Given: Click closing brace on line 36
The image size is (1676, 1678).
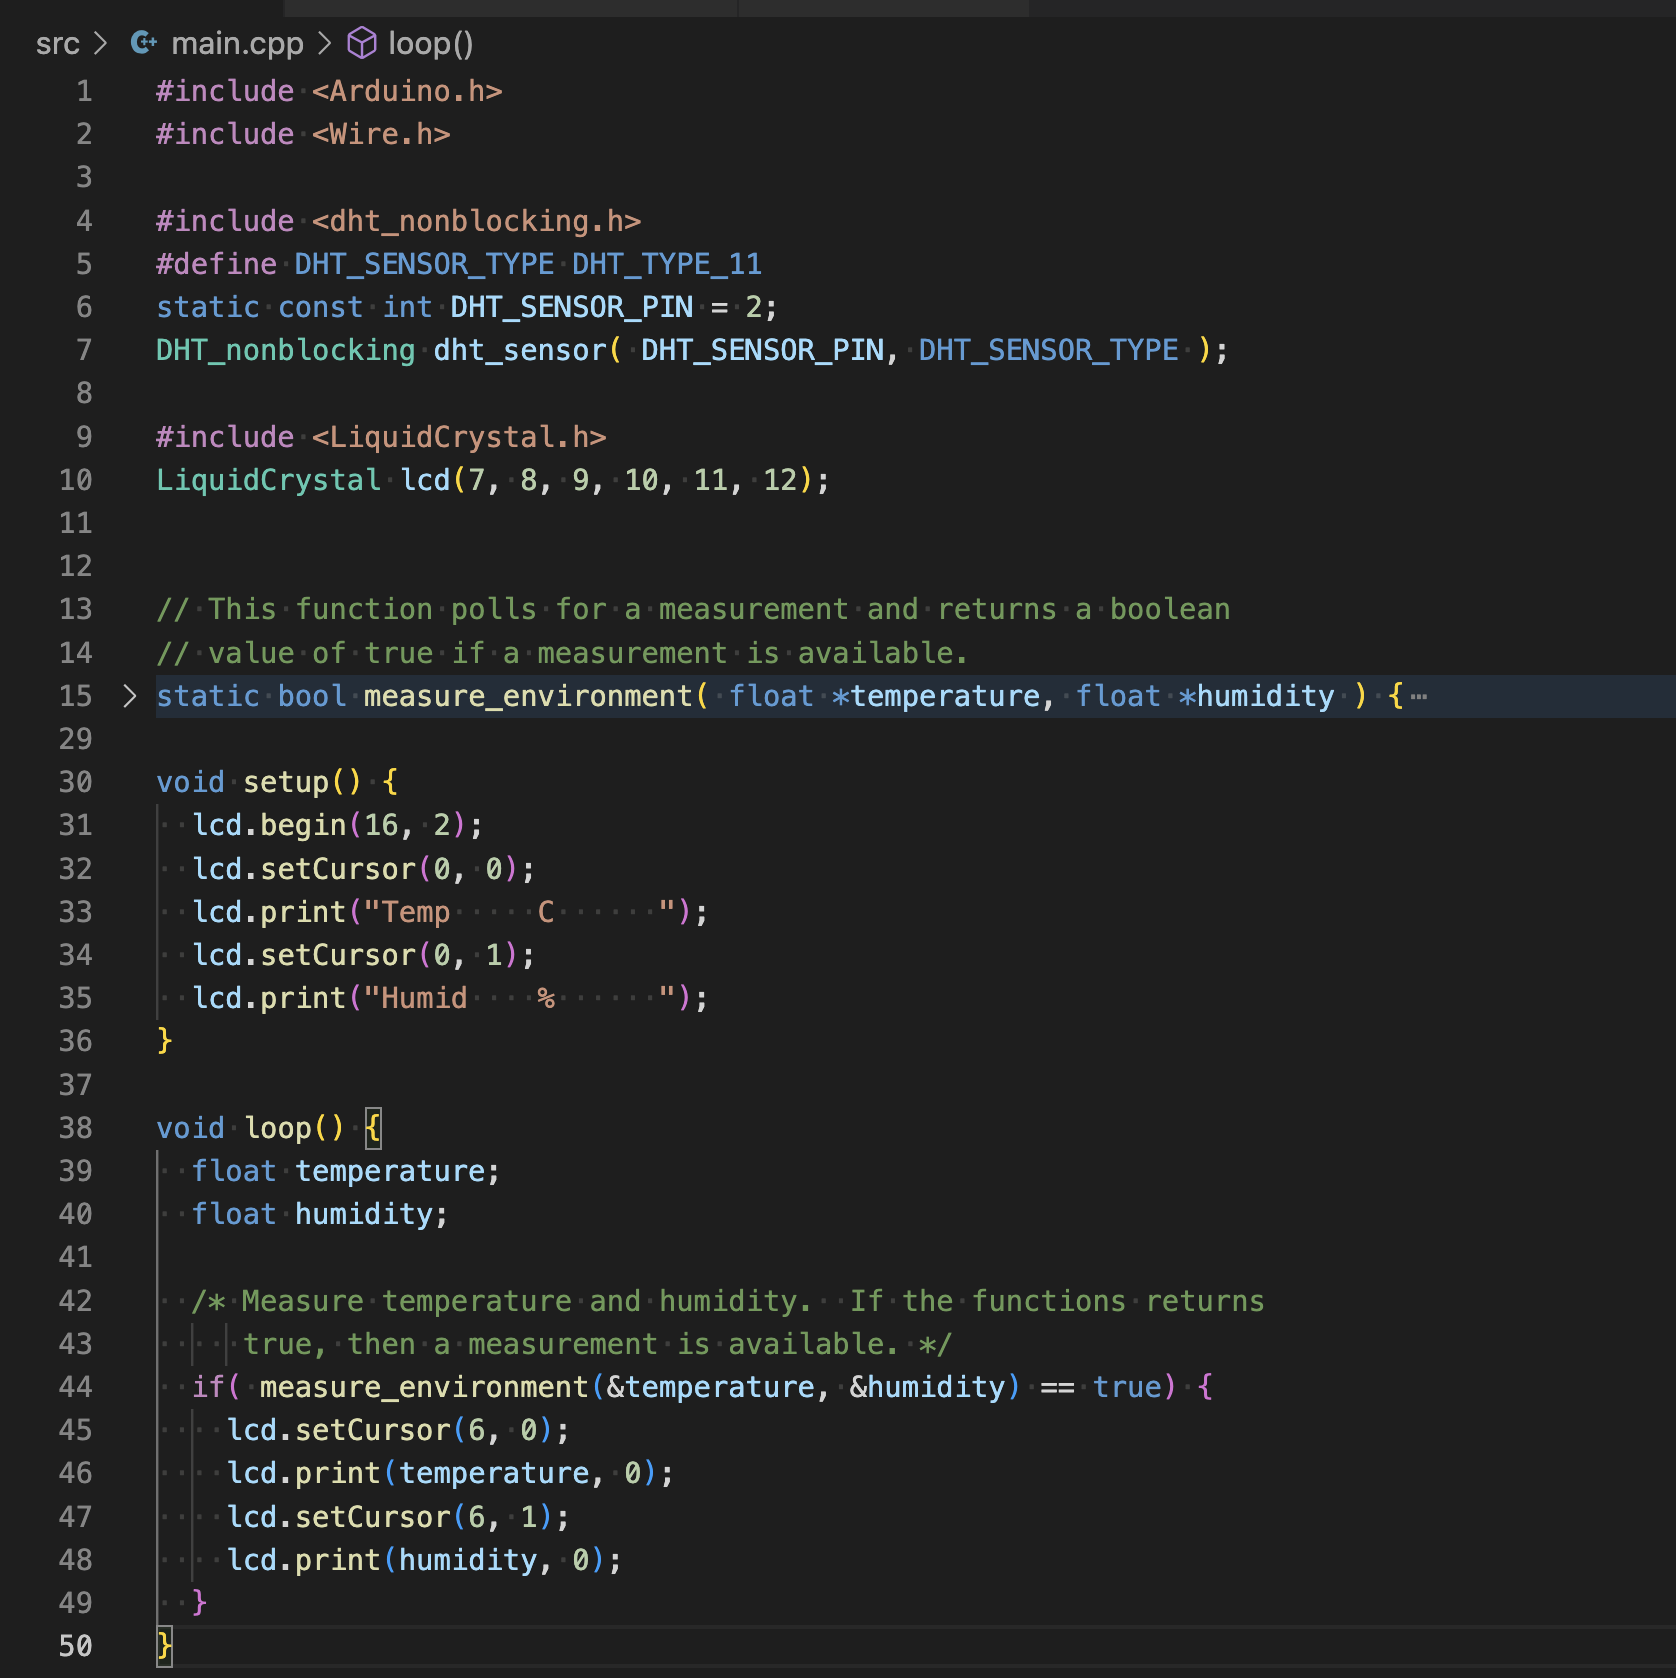Looking at the screenshot, I should pyautogui.click(x=165, y=1041).
